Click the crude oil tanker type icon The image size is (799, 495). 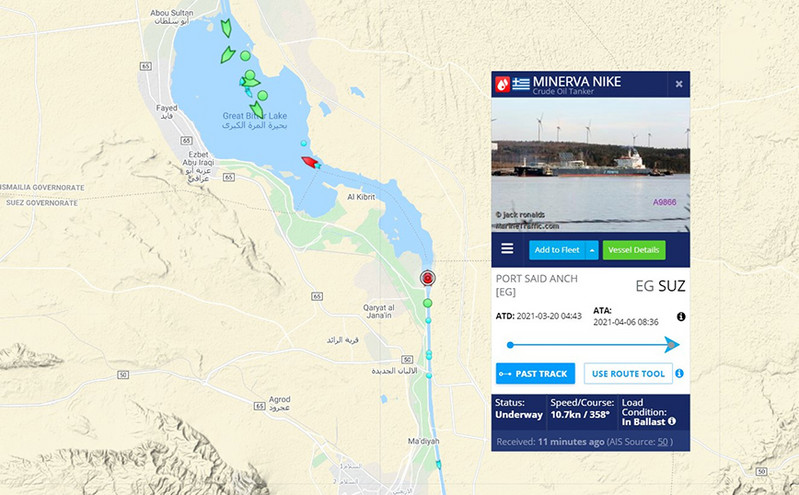click(502, 84)
